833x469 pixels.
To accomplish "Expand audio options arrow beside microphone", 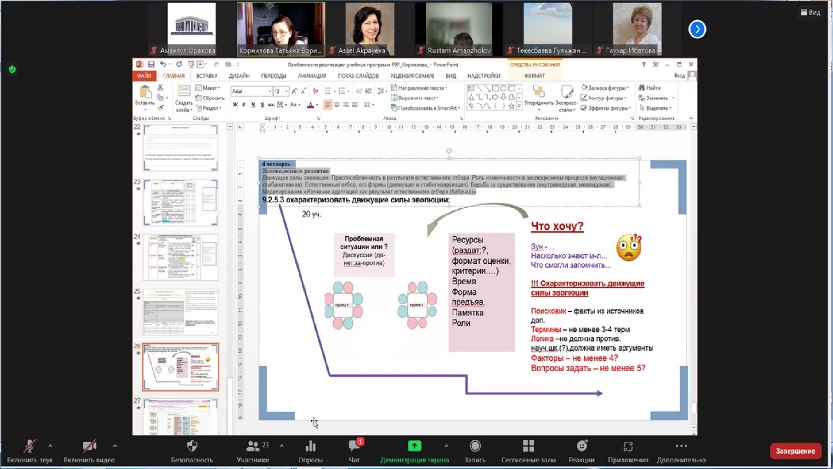I will (56, 445).
